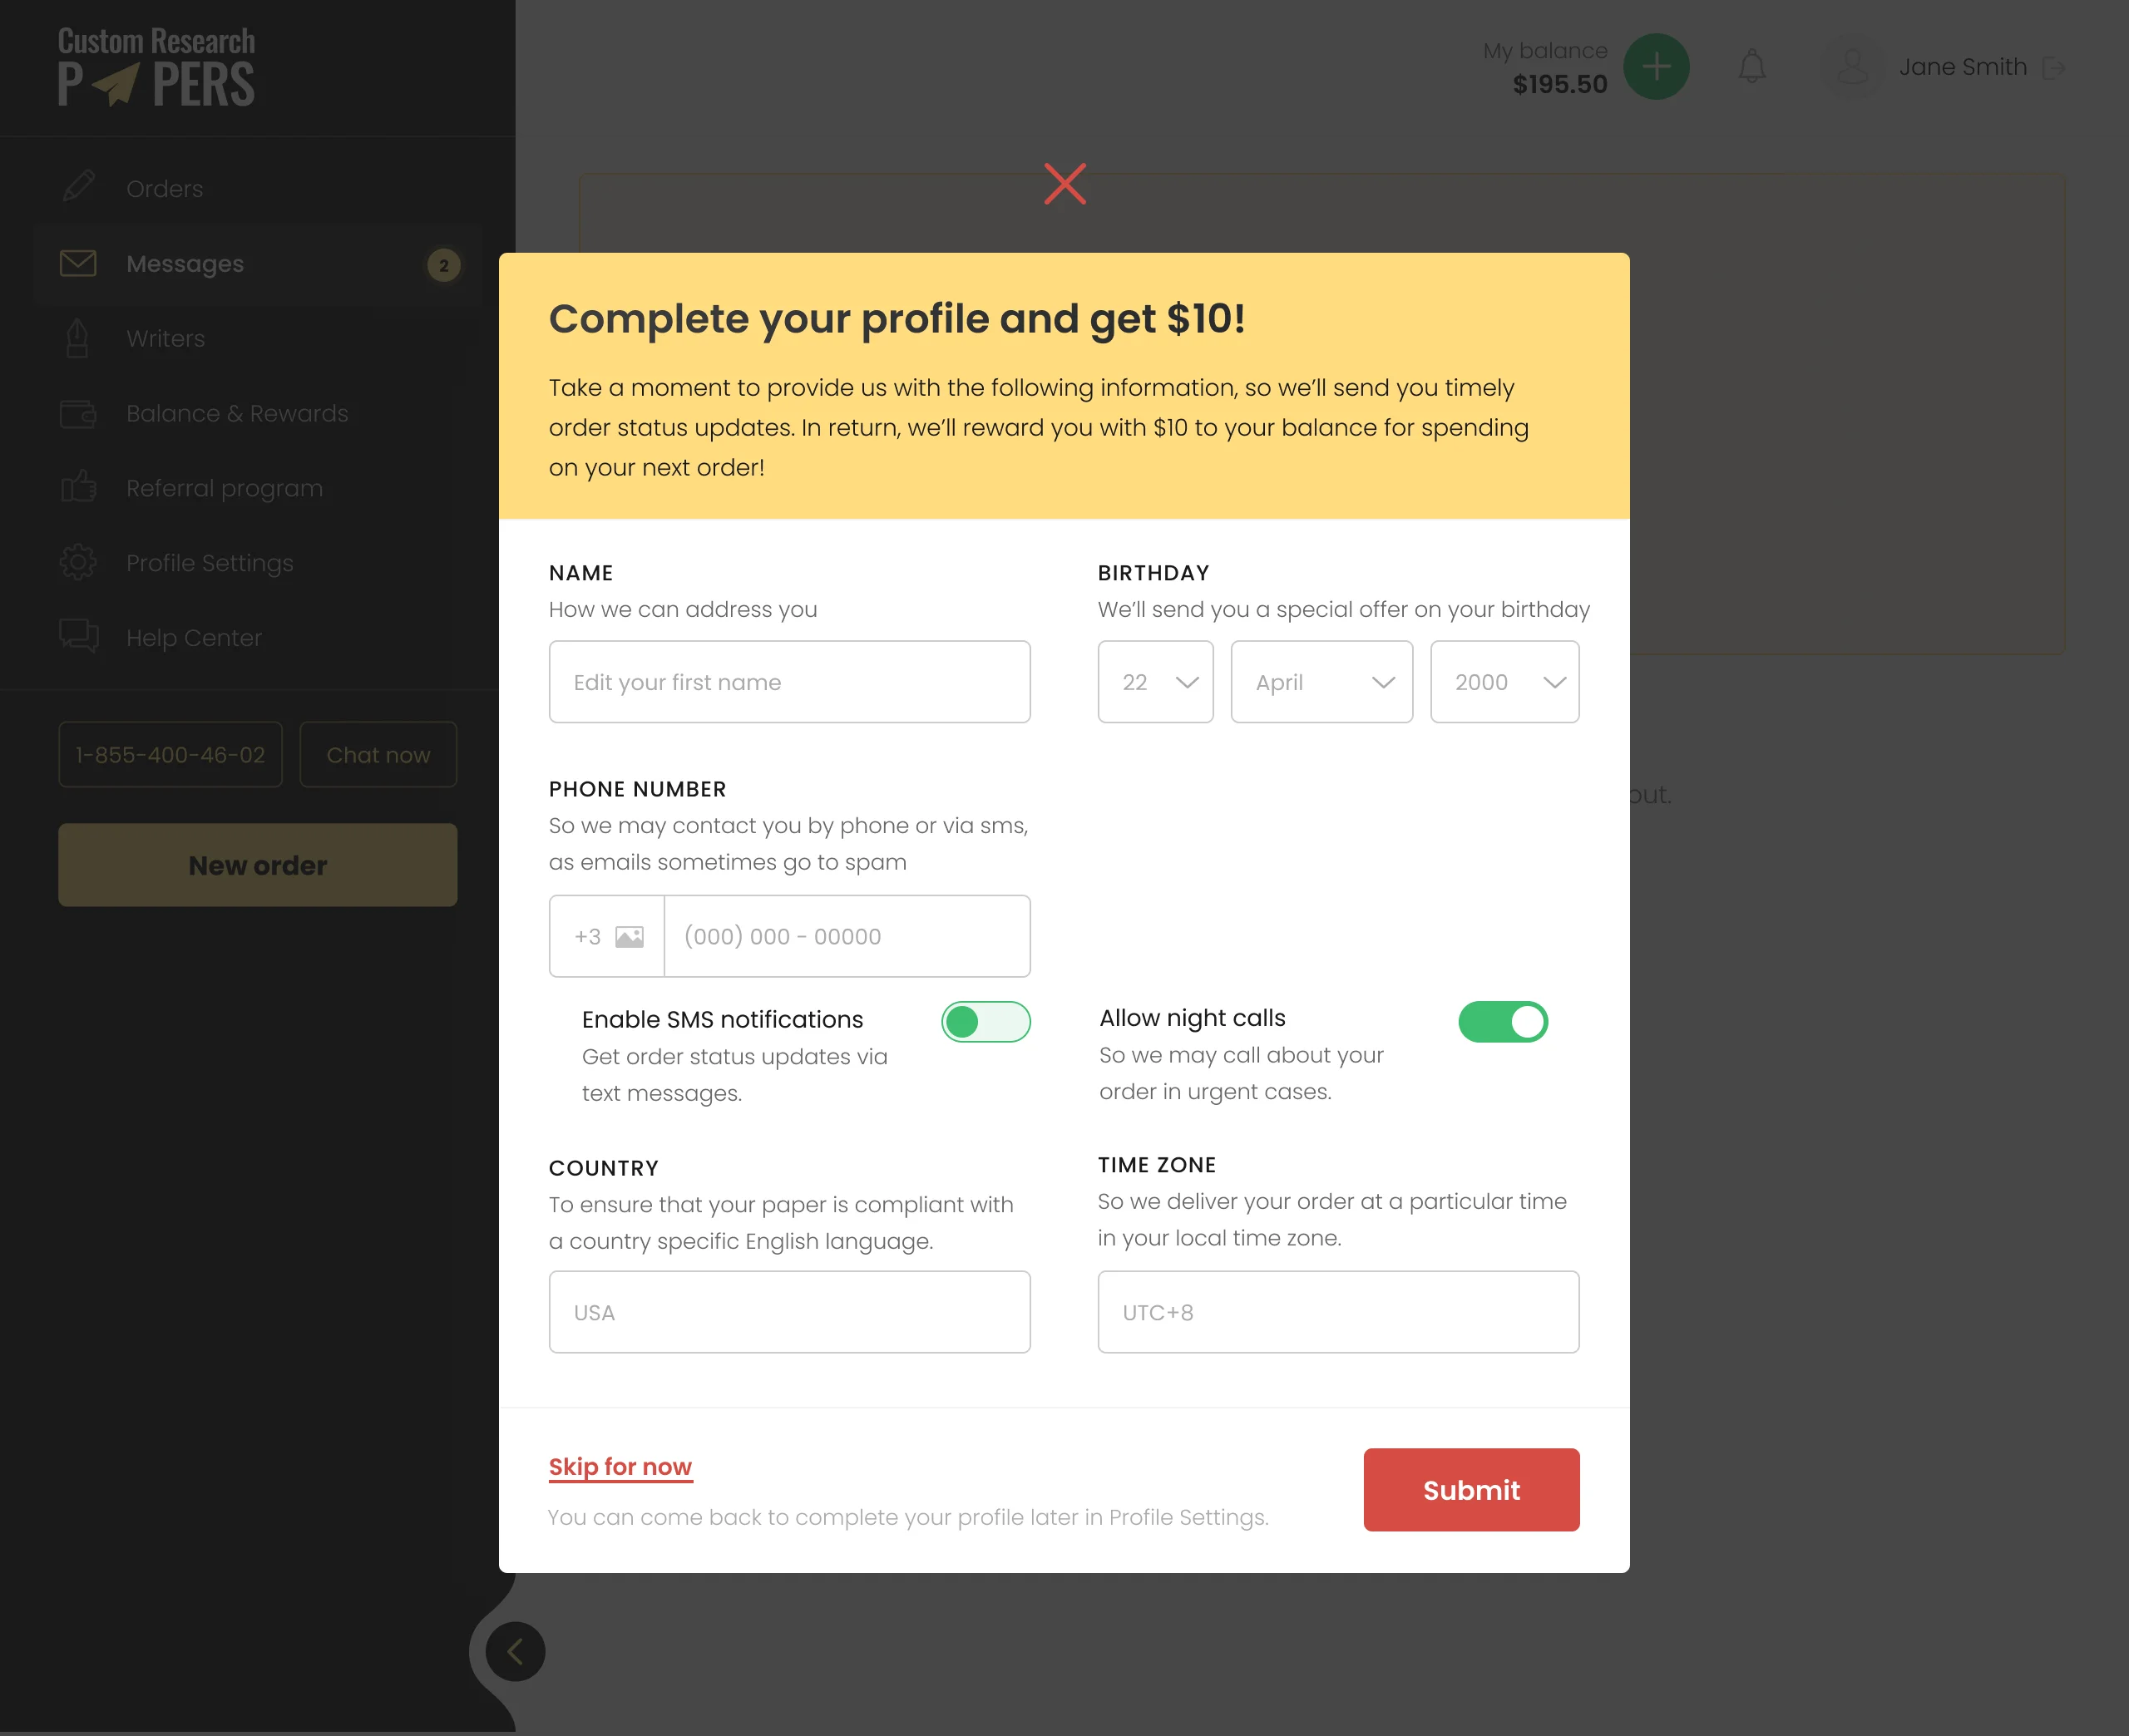This screenshot has width=2129, height=1736.
Task: Click the Balance & Rewards wallet icon
Action: pos(78,413)
